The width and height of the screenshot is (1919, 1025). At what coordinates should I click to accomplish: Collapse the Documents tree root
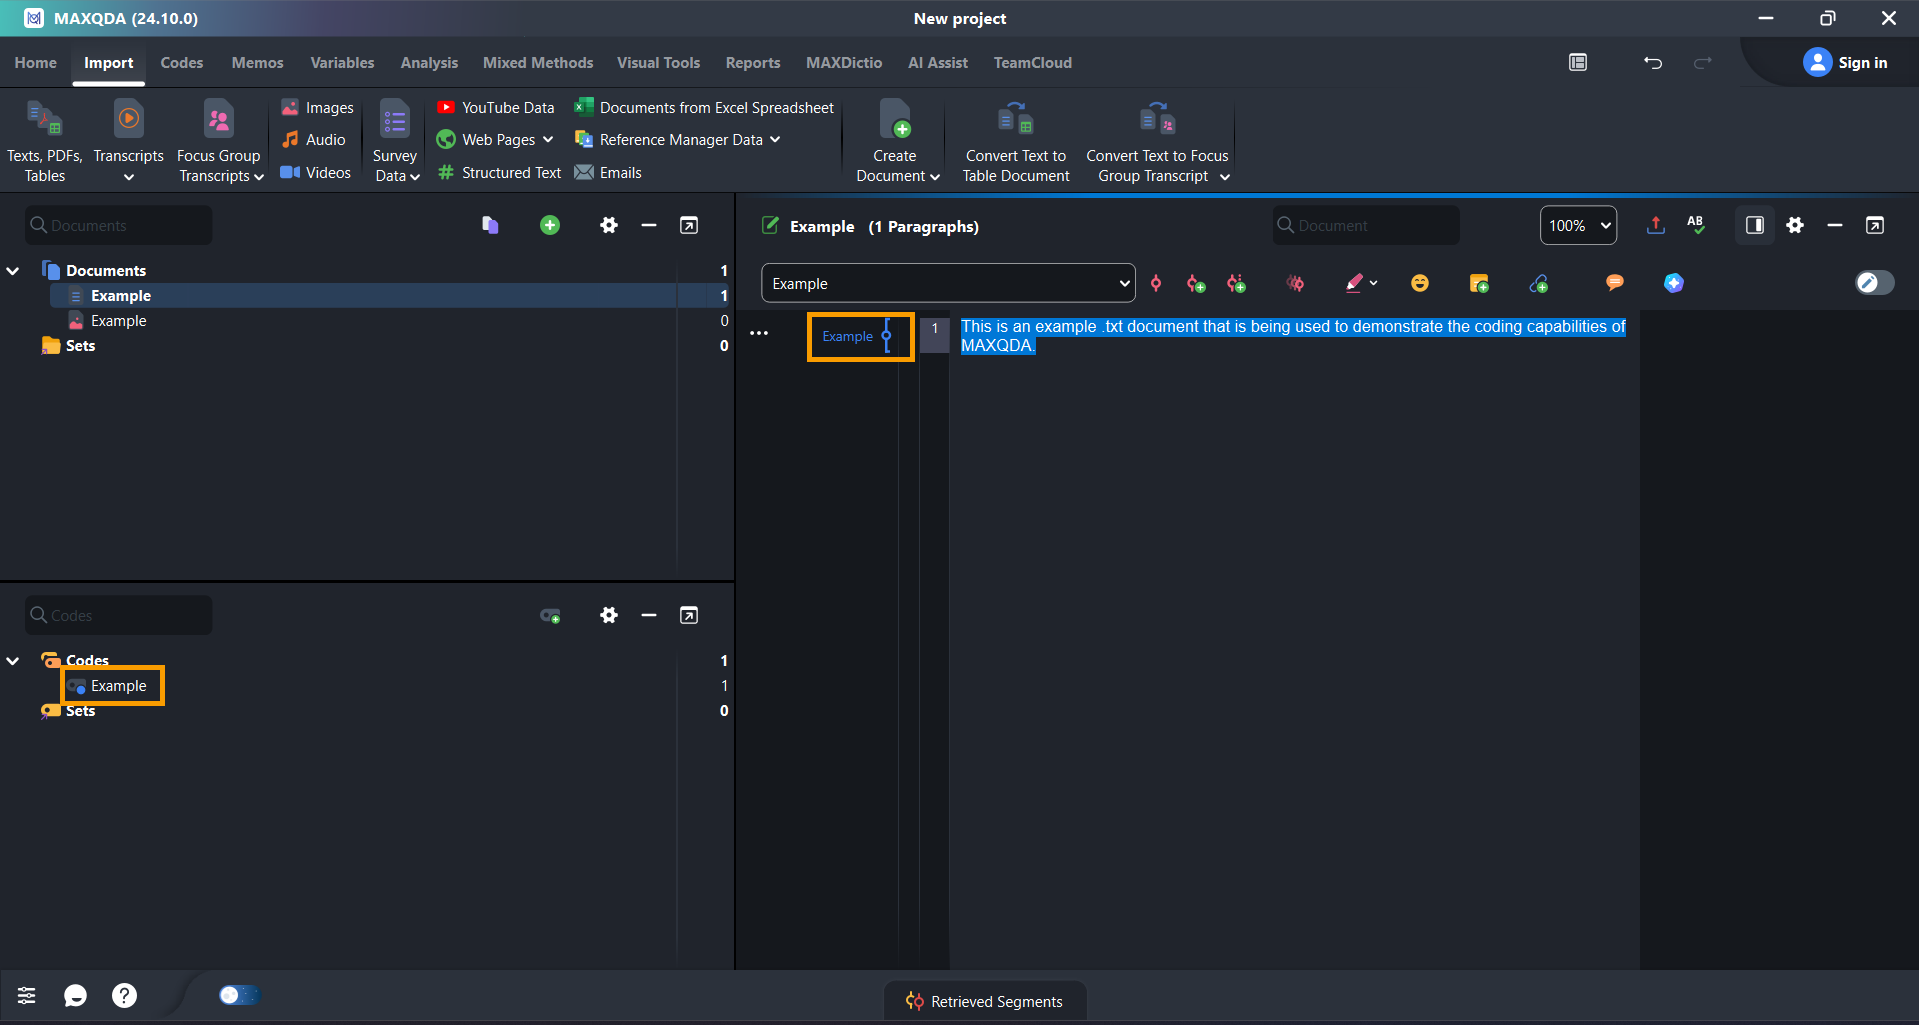(x=13, y=271)
